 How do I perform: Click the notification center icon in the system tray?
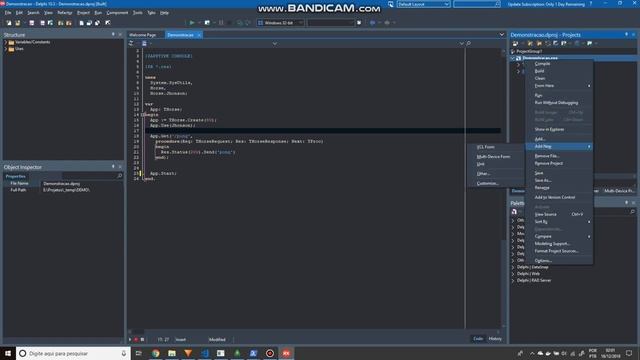coord(629,353)
